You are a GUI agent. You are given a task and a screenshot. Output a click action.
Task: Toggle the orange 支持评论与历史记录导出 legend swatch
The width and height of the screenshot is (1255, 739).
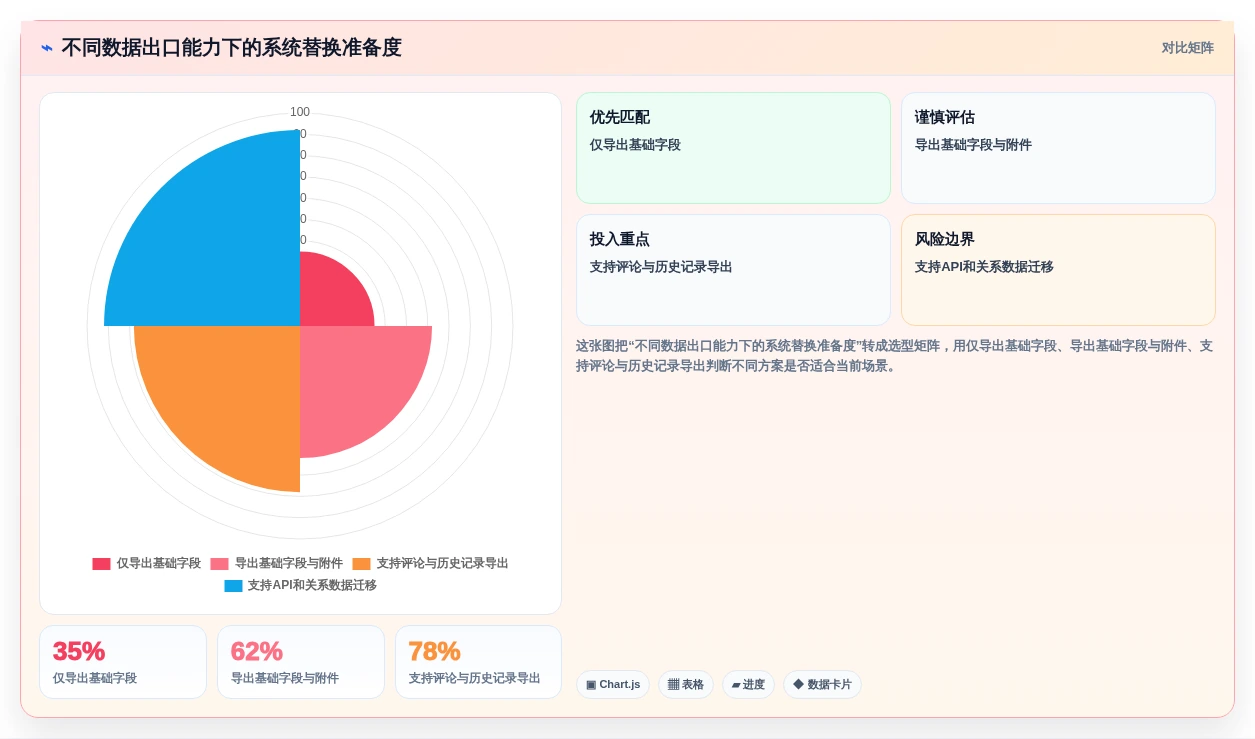[361, 564]
